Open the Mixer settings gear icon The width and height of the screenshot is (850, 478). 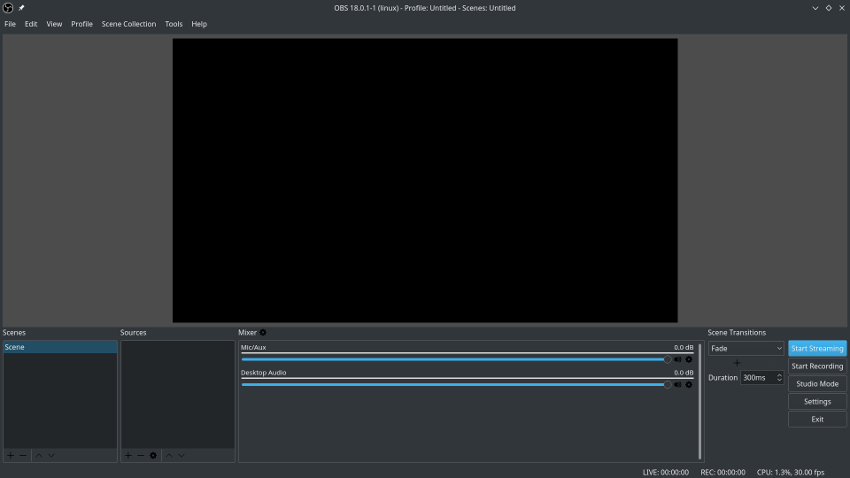pos(263,333)
